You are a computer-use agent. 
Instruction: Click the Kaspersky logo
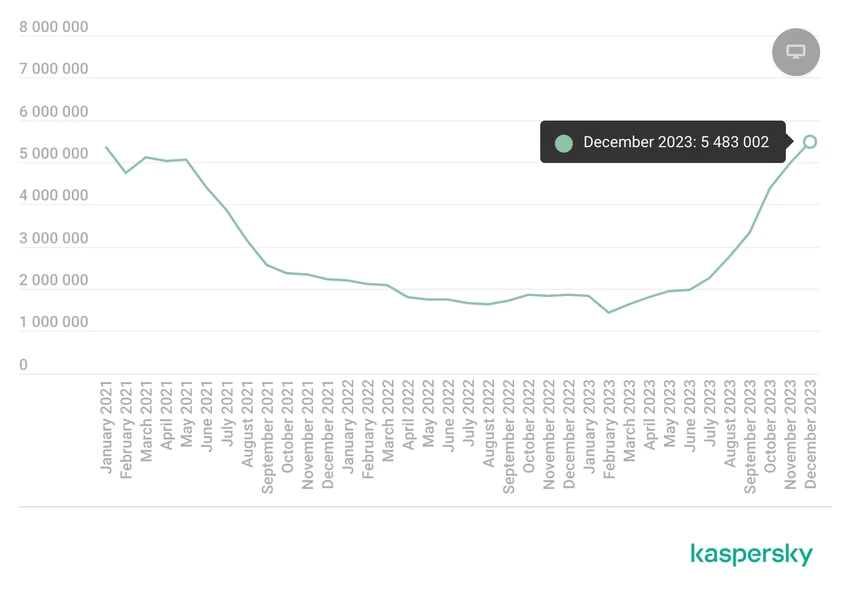751,554
